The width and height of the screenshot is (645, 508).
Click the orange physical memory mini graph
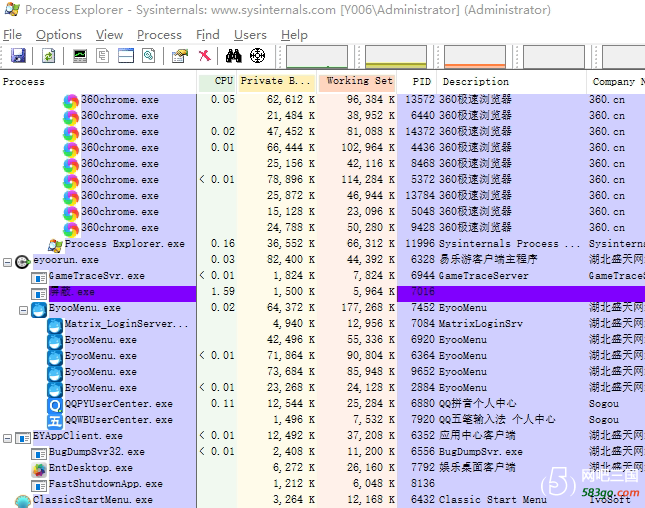click(x=475, y=56)
